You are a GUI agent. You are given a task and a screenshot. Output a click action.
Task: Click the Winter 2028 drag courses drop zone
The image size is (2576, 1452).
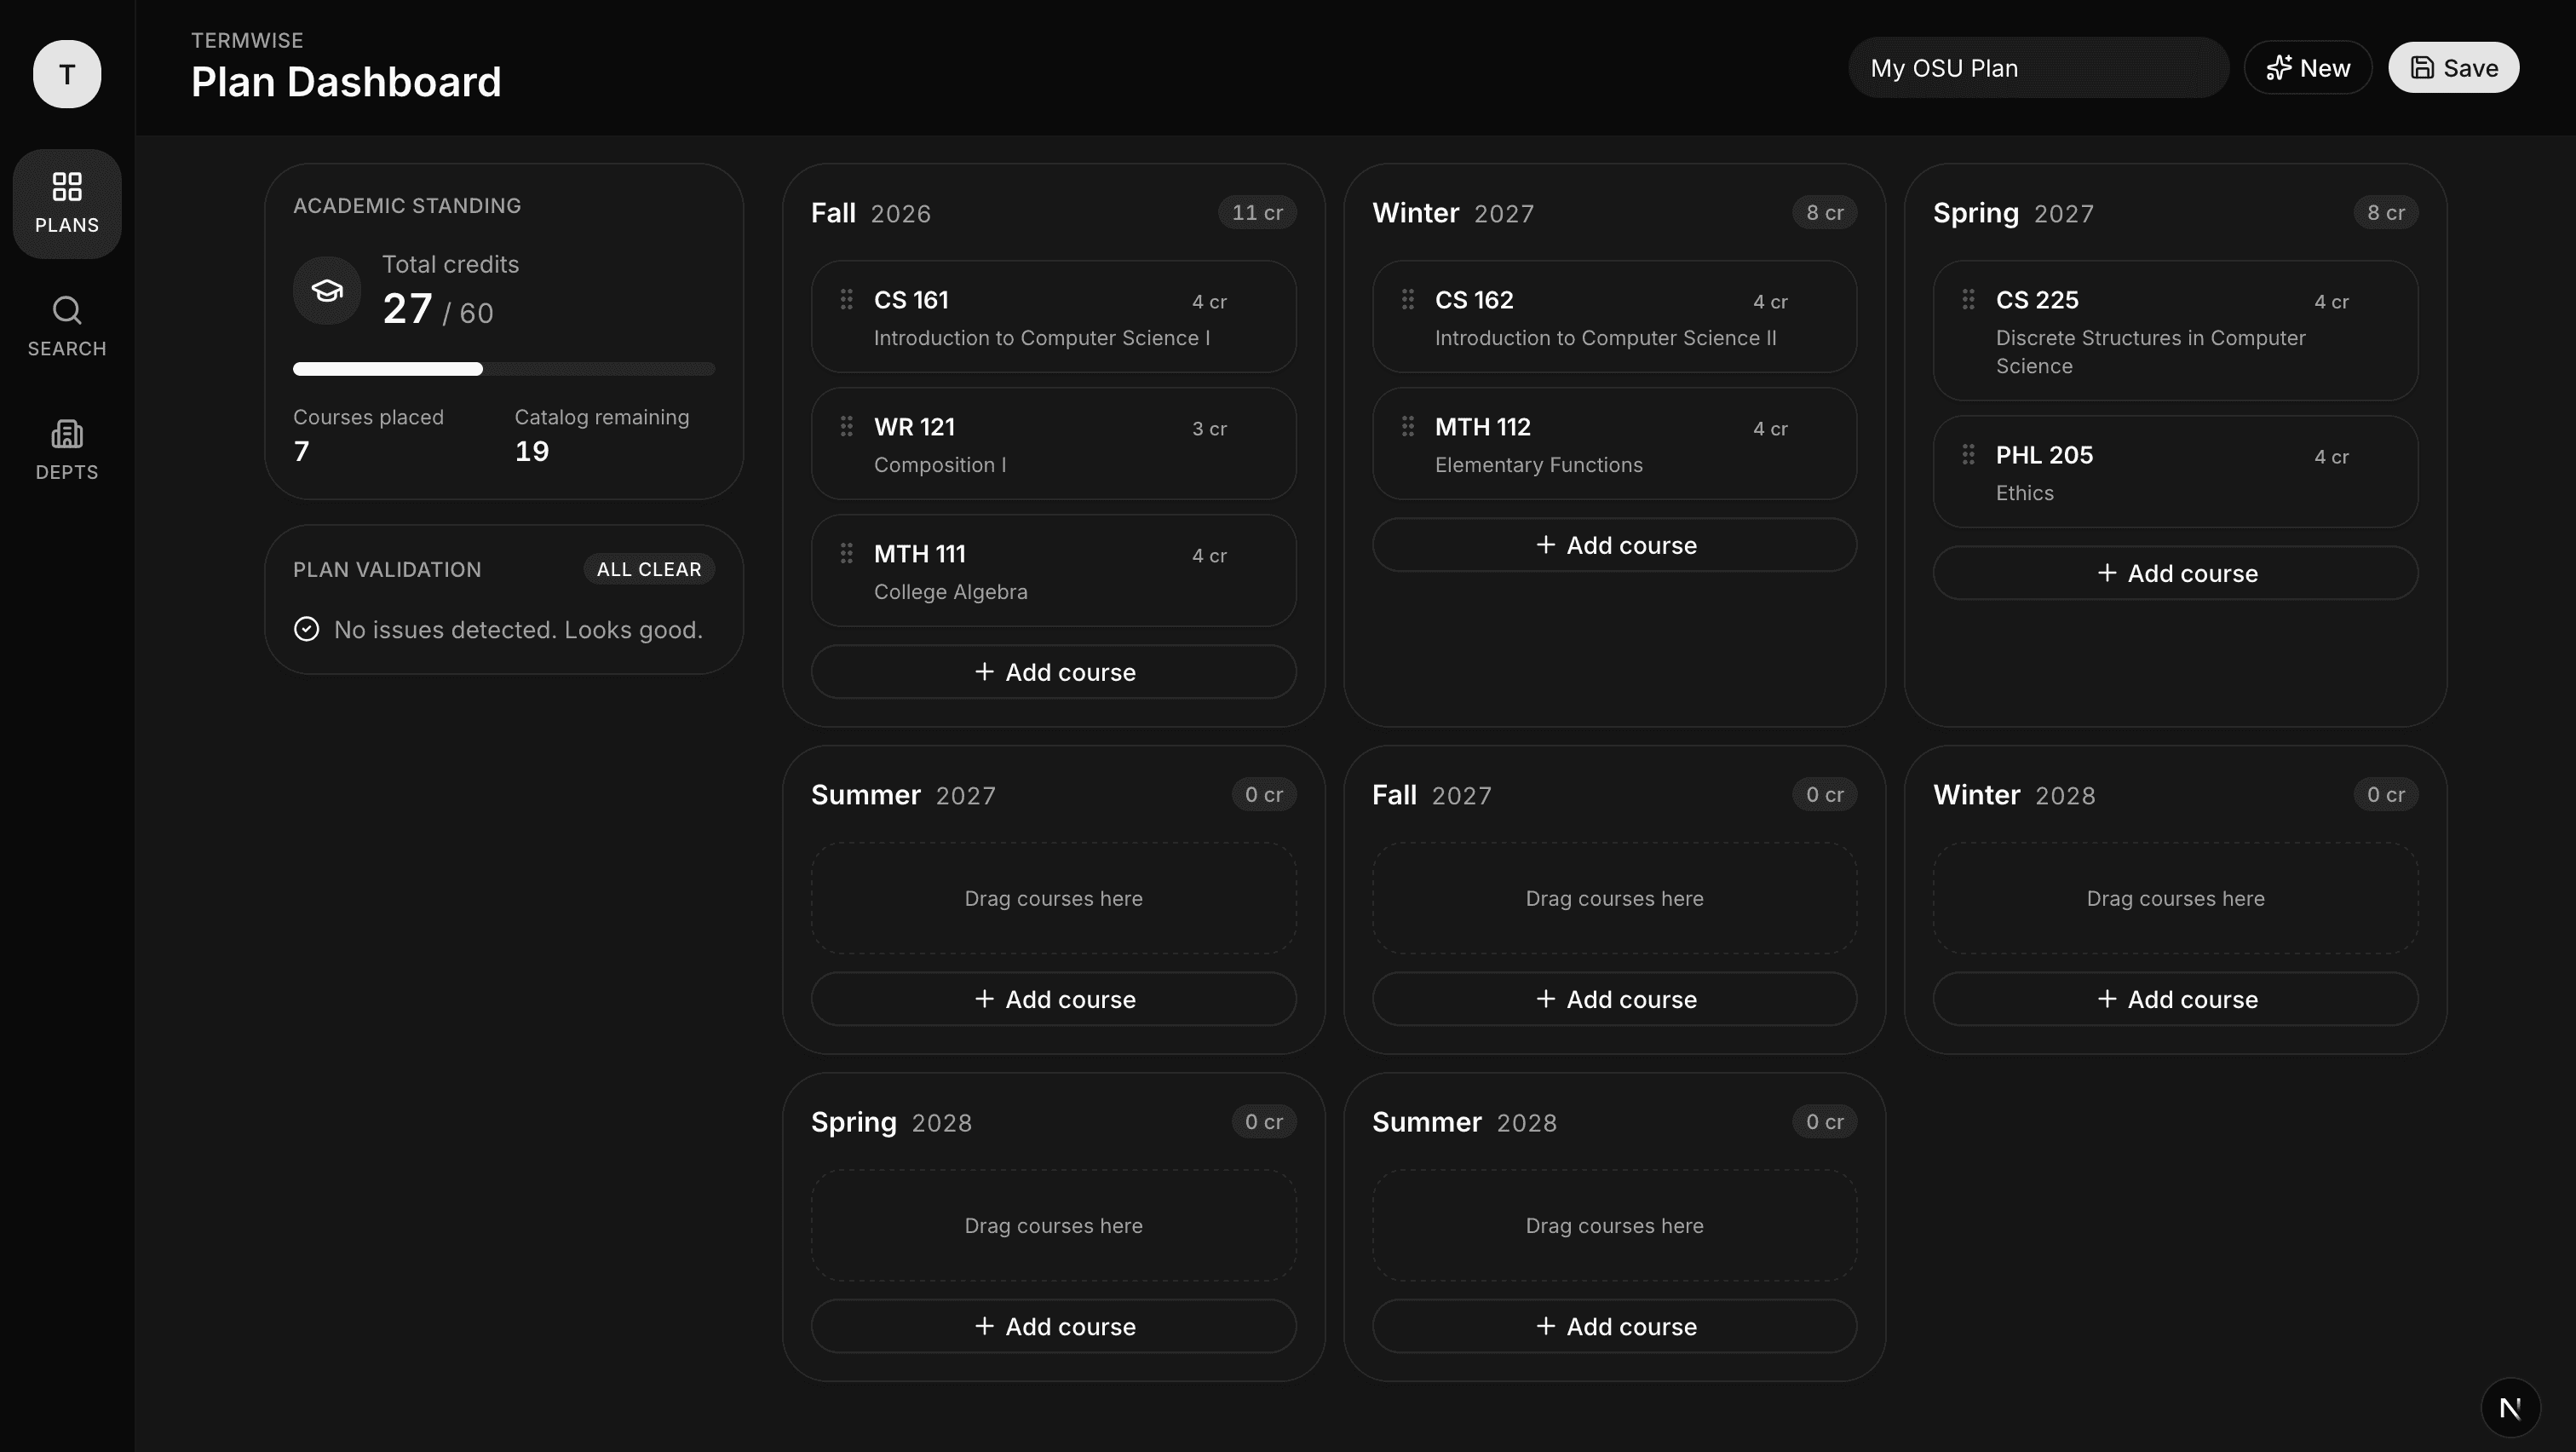click(x=2176, y=898)
